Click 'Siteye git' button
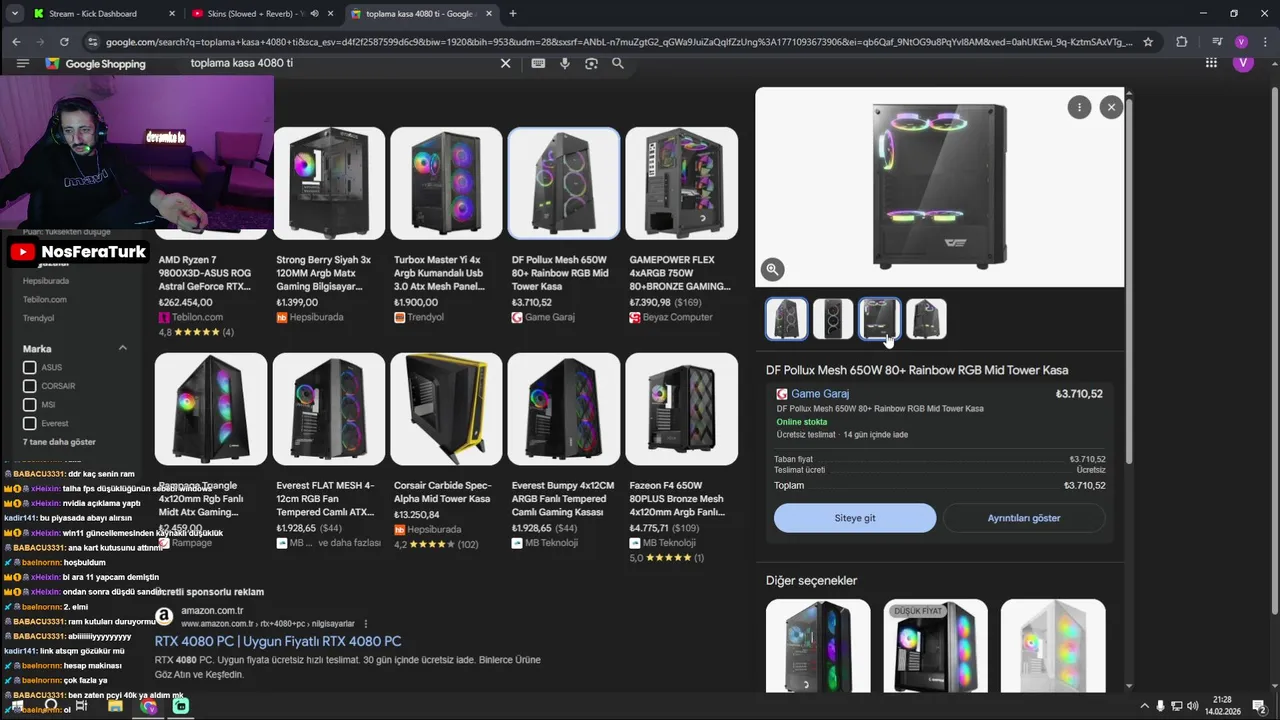Screen dimensions: 1280x720 (855, 518)
